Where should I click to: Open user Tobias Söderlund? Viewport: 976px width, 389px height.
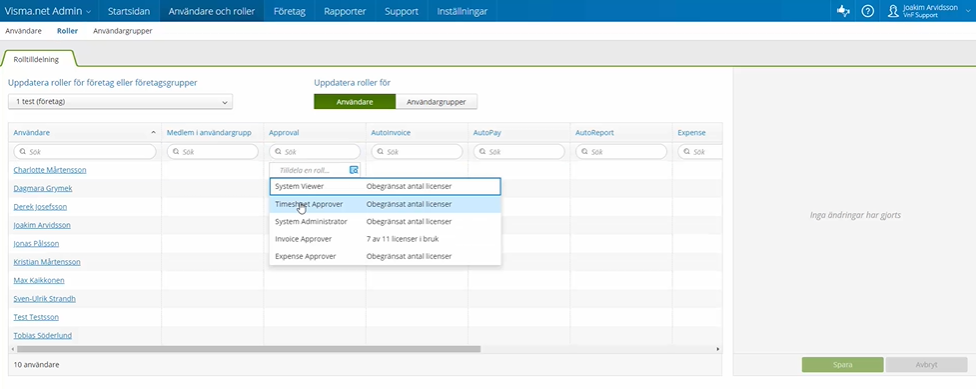coord(42,335)
